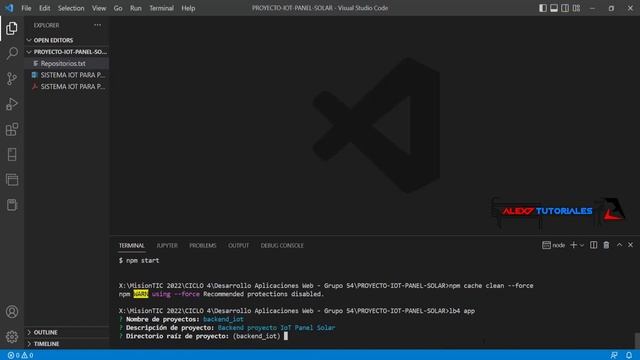This screenshot has width=640, height=360.
Task: Click the EXPLORER panel title
Action: (46, 25)
